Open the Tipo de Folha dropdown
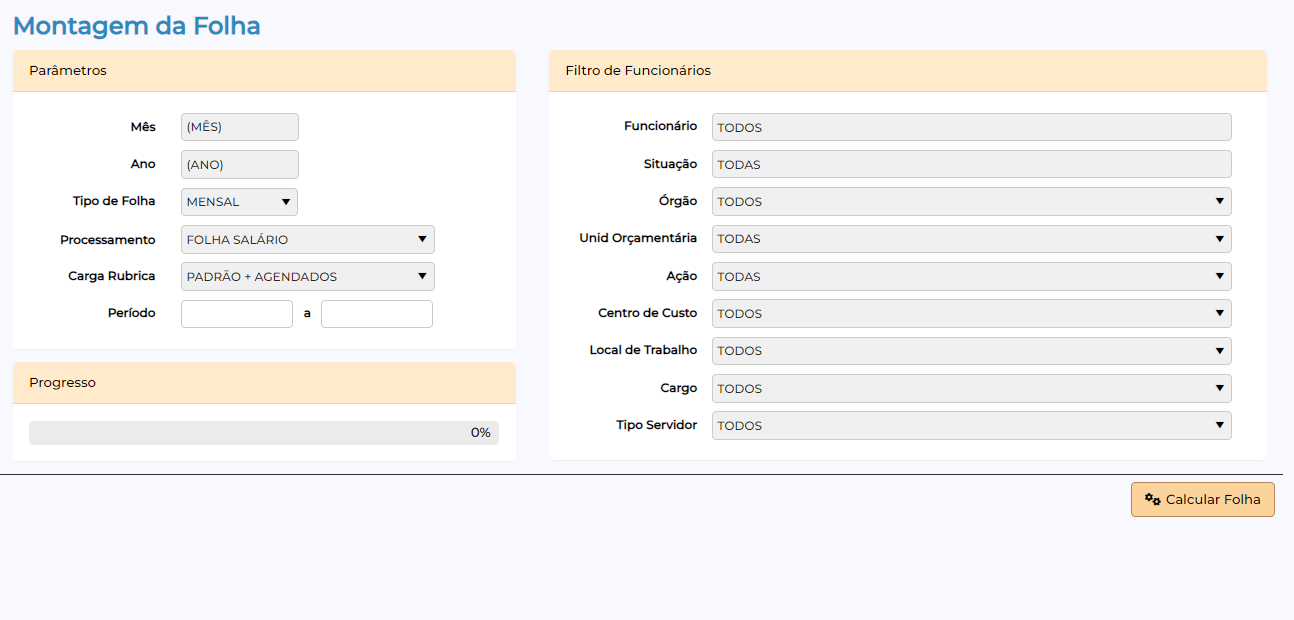 tap(239, 202)
